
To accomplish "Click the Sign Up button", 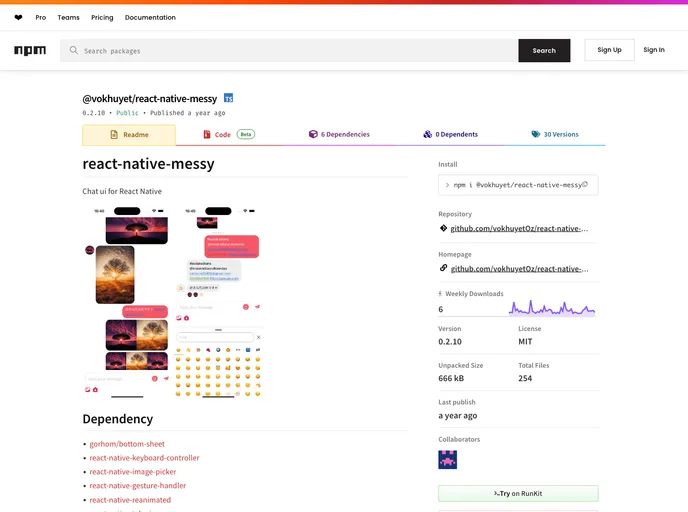I will (x=609, y=50).
